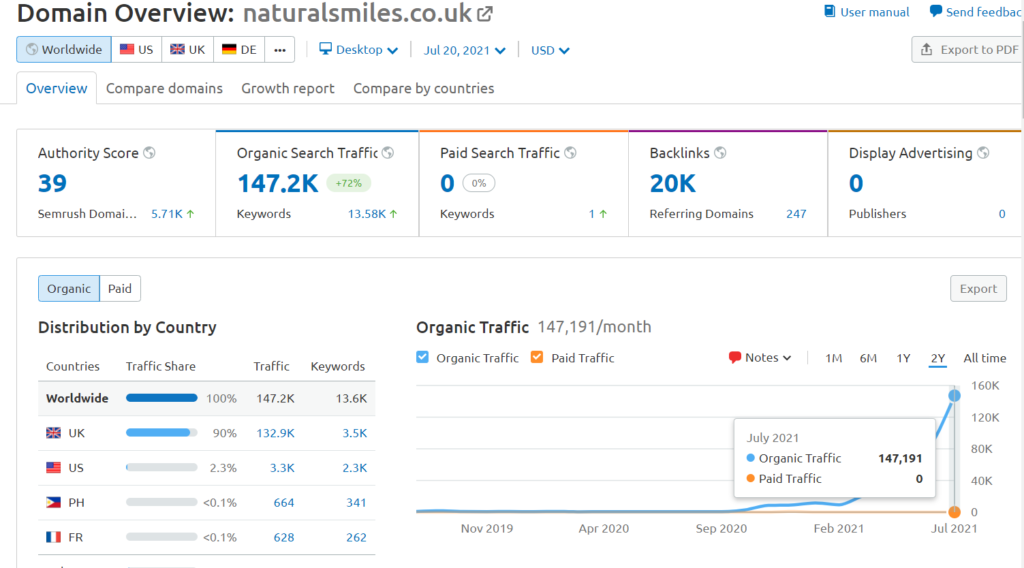The width and height of the screenshot is (1024, 568).
Task: Click the Export to PDF button
Action: pyautogui.click(x=967, y=50)
